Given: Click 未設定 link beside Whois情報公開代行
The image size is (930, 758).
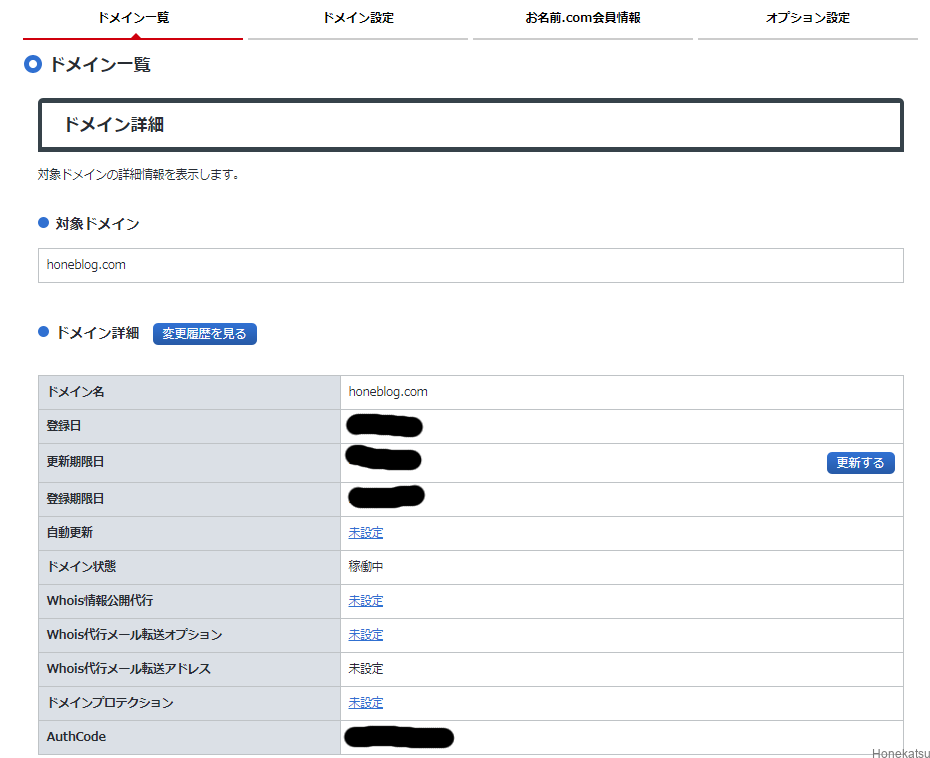Looking at the screenshot, I should [x=365, y=601].
